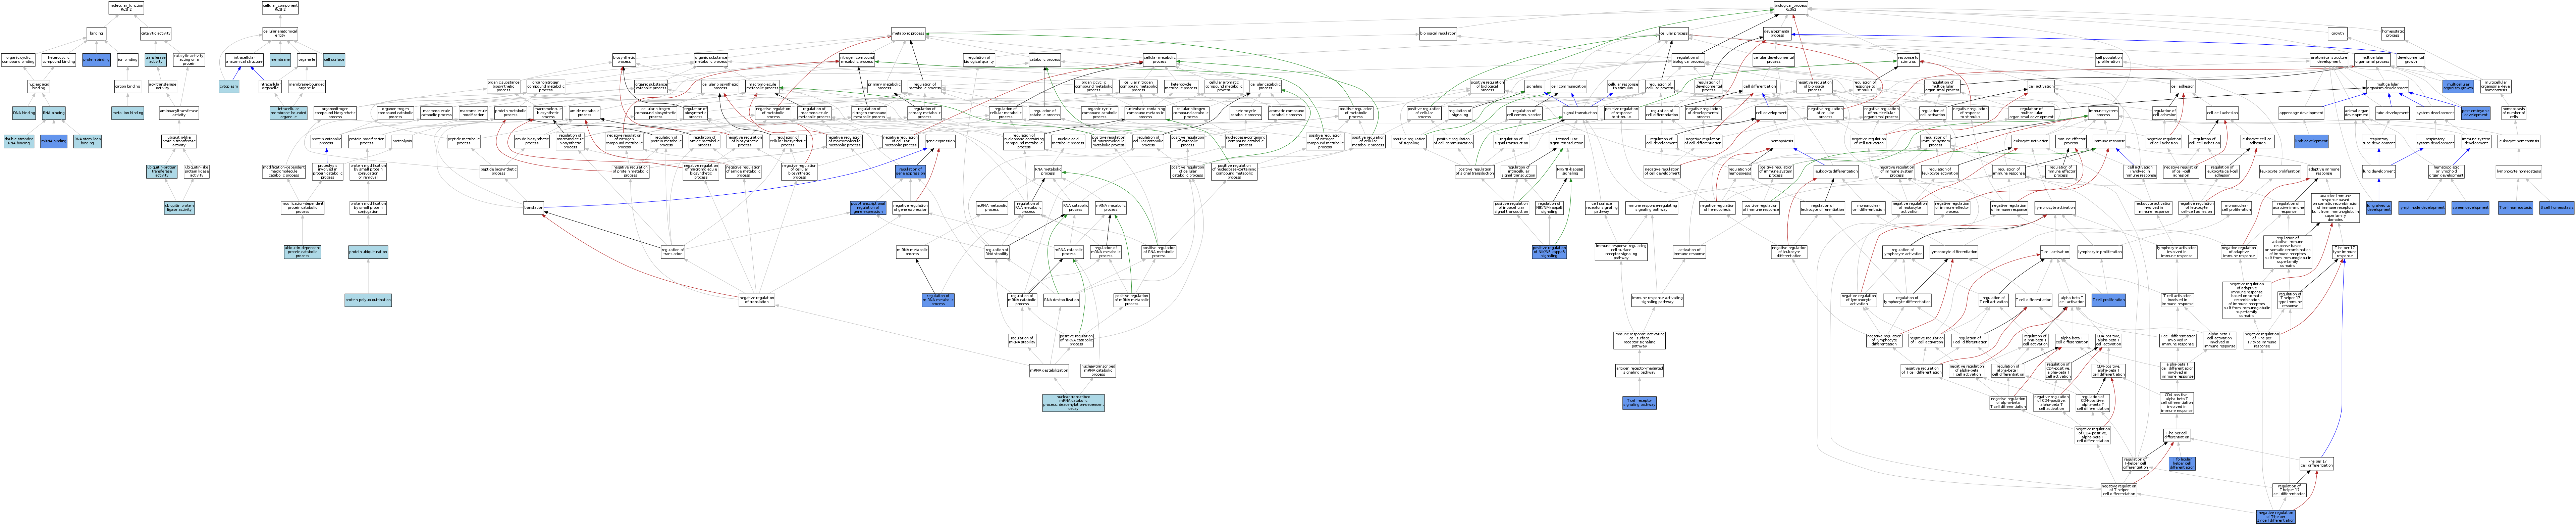Click the aminoacyltransferase activity node
The image size is (2576, 525).
click(x=179, y=113)
